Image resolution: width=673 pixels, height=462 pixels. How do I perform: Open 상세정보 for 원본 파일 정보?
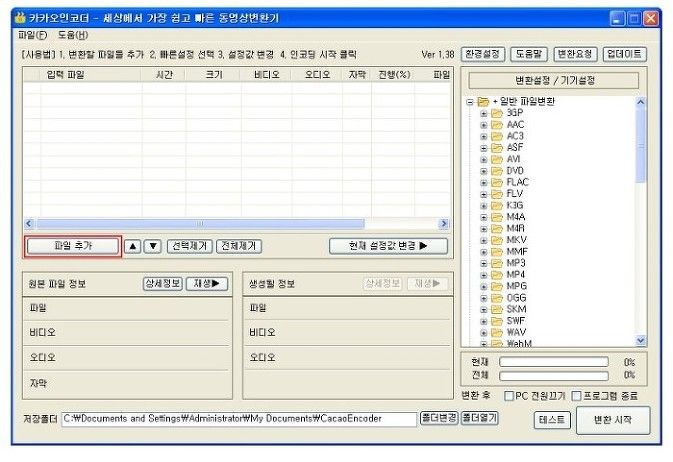click(x=163, y=283)
